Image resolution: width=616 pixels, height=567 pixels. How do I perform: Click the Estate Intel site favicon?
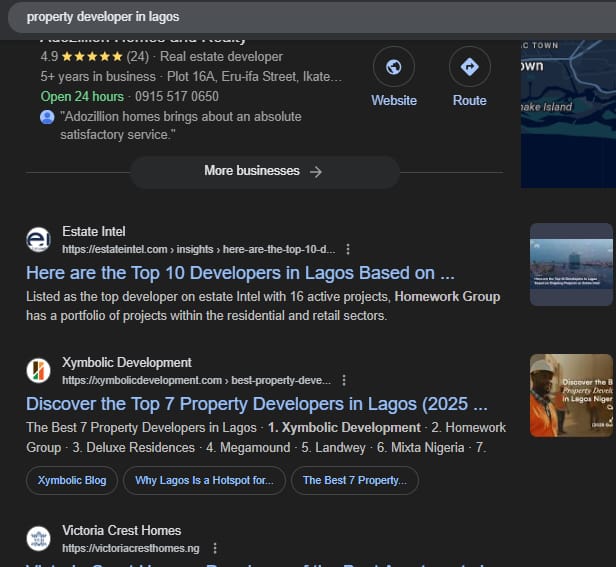(x=38, y=239)
